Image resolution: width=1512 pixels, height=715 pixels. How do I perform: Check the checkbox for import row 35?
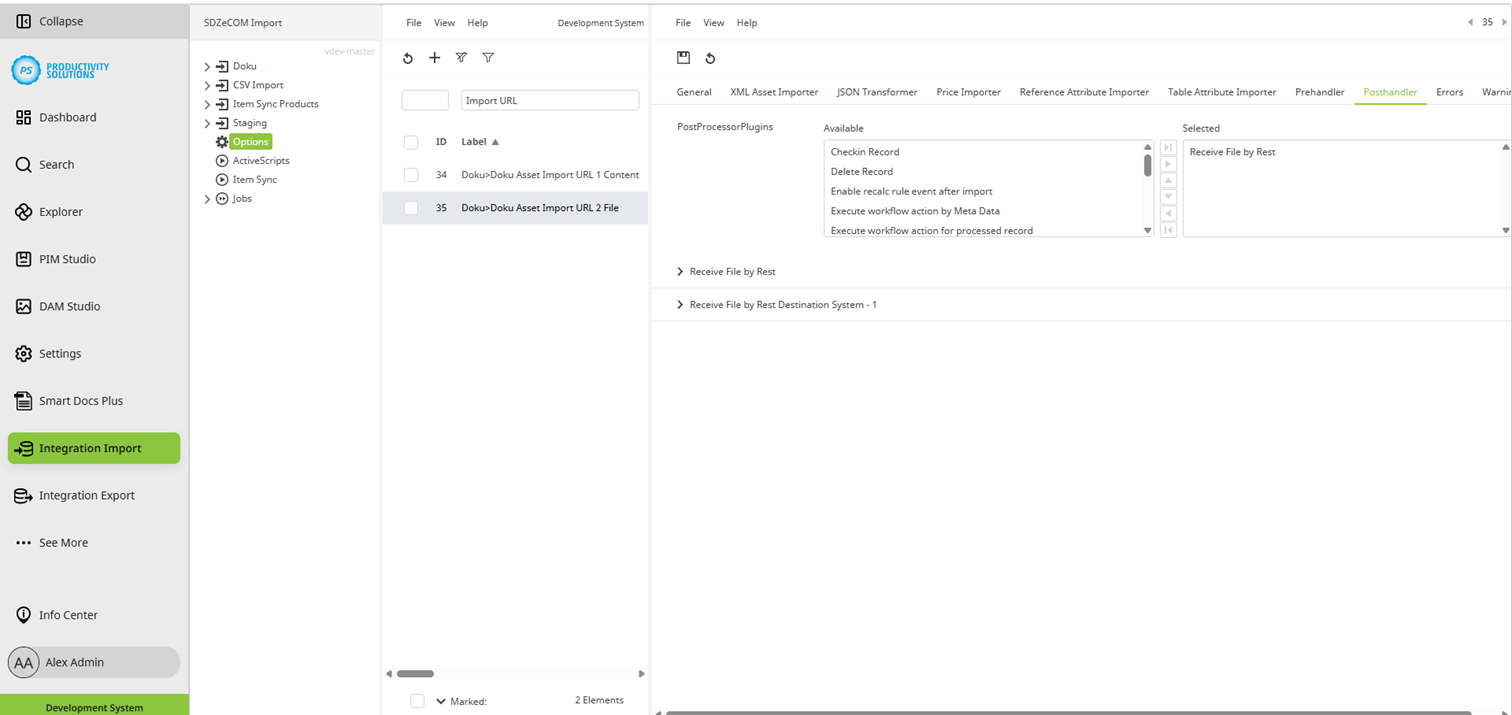tap(410, 208)
